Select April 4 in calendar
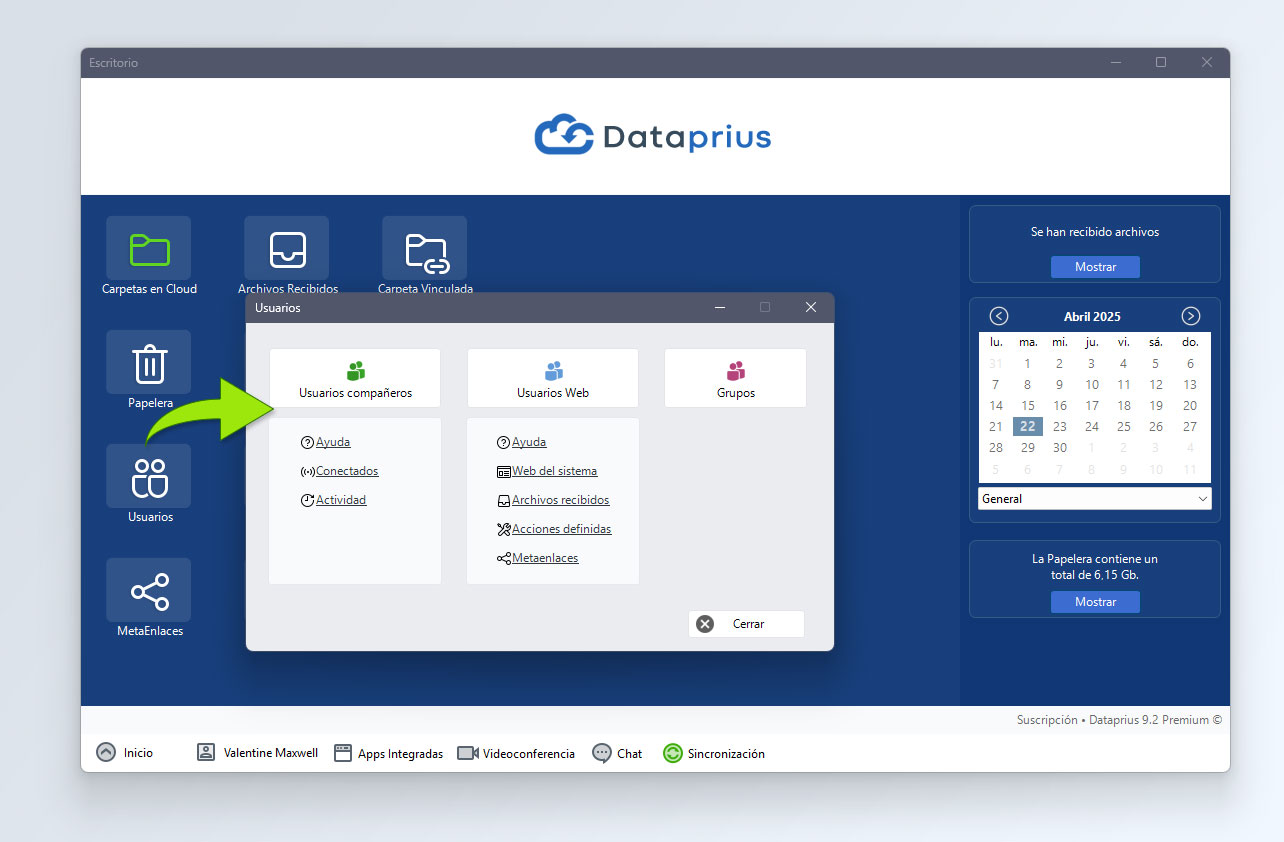The image size is (1284, 842). pyautogui.click(x=1124, y=364)
